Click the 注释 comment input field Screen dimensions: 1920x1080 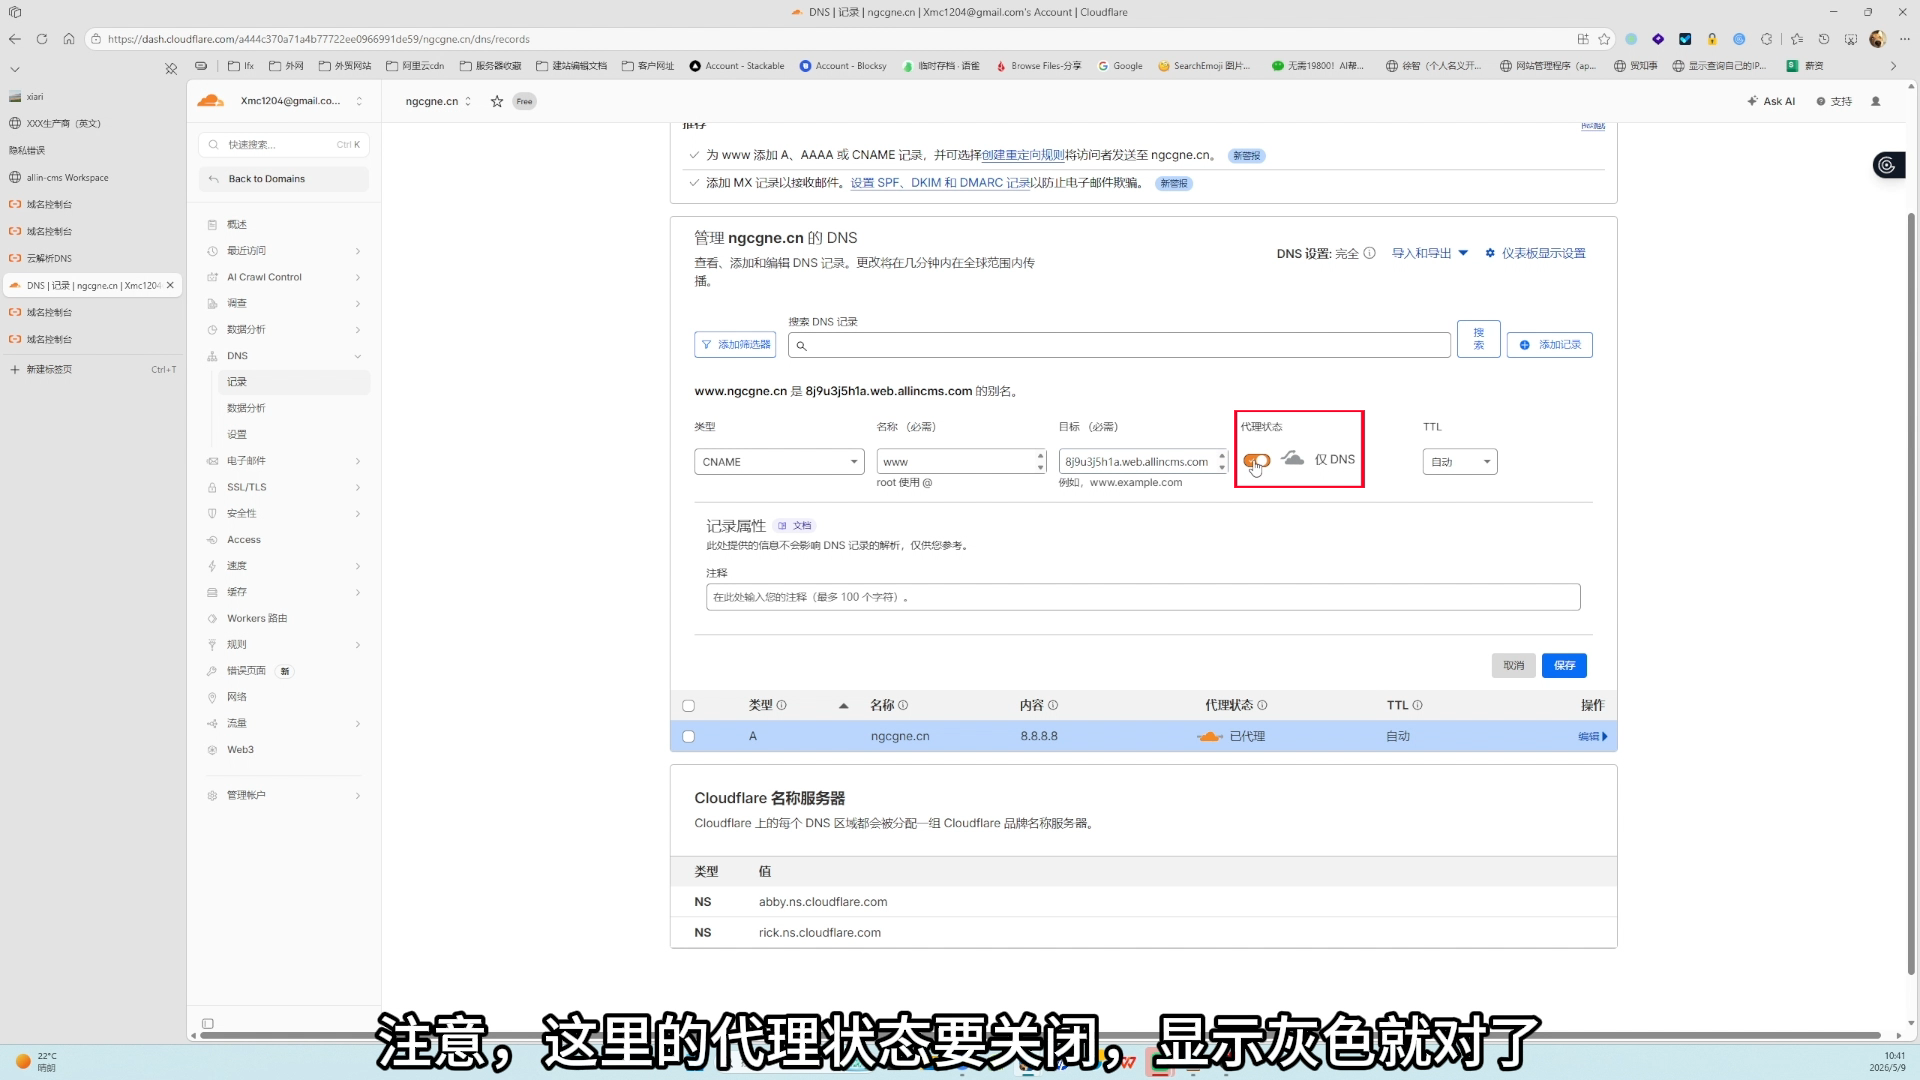click(1143, 597)
